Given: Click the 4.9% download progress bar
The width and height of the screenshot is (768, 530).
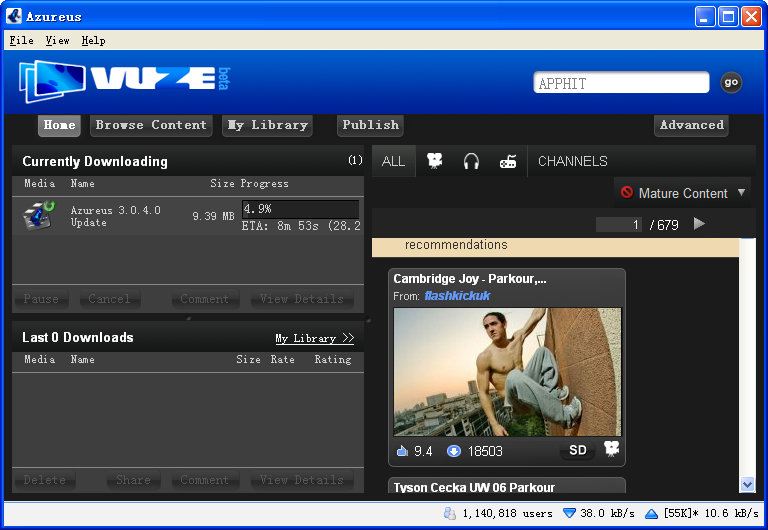Looking at the screenshot, I should click(300, 209).
